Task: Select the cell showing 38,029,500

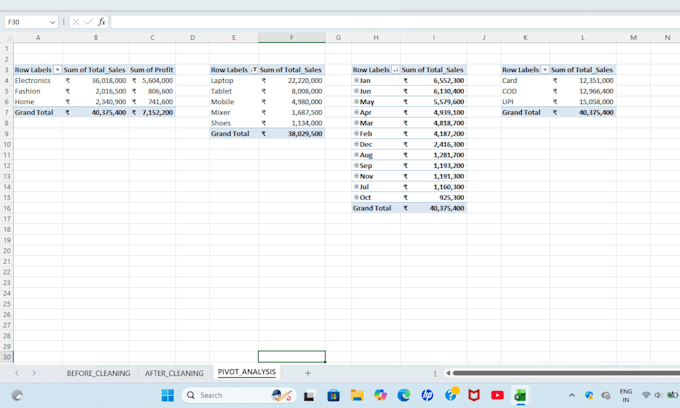Action: click(291, 134)
